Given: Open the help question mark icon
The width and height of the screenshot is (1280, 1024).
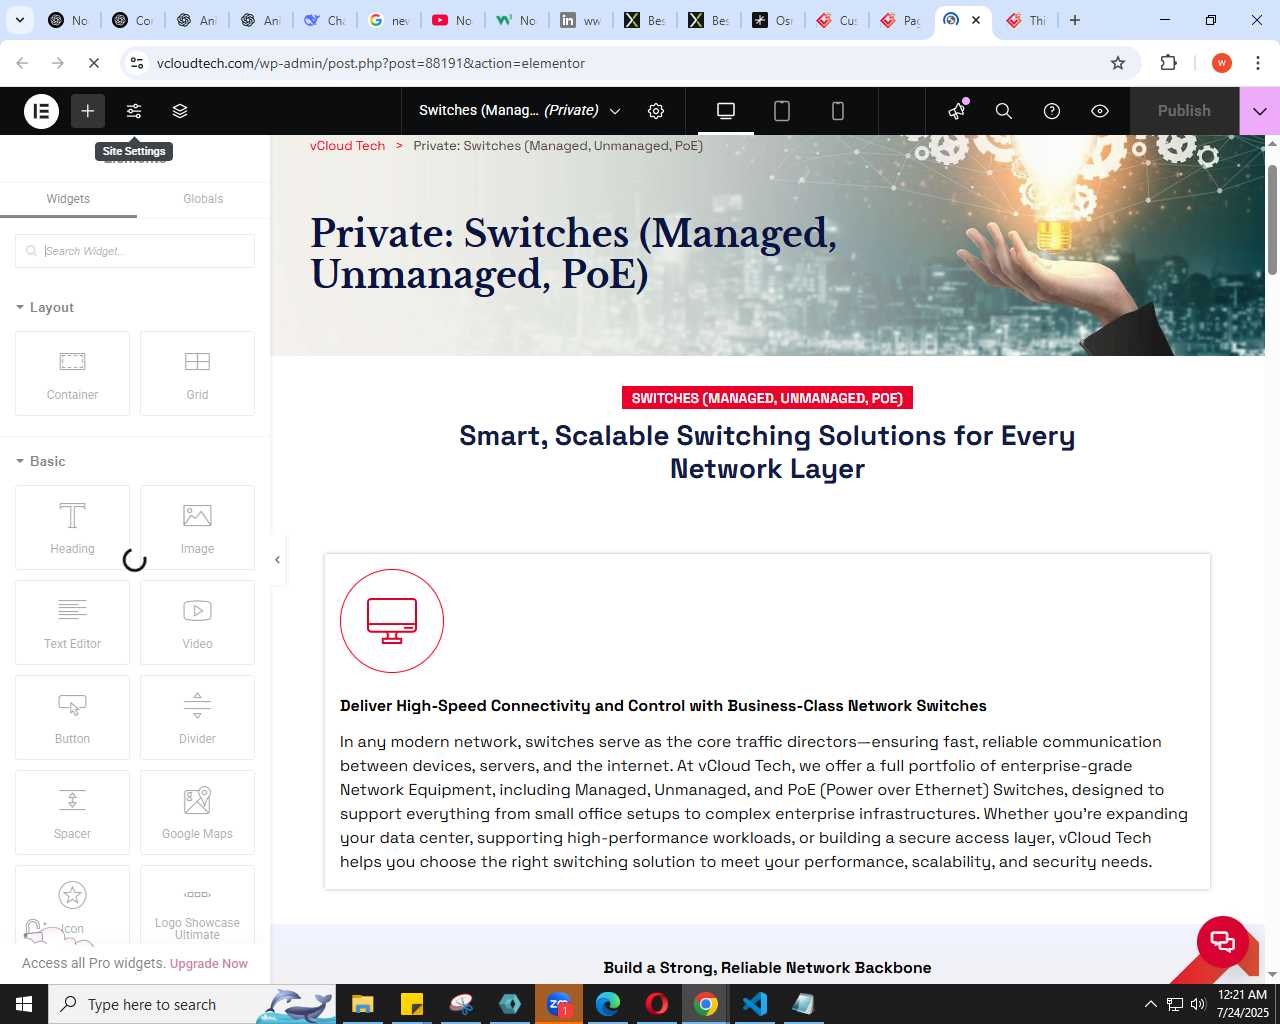Looking at the screenshot, I should tap(1052, 111).
